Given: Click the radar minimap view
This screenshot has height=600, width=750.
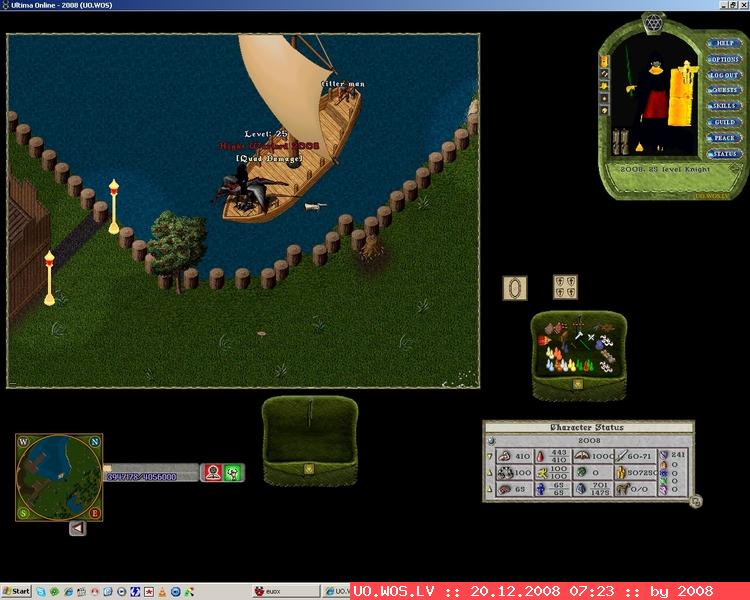Looking at the screenshot, I should 59,478.
